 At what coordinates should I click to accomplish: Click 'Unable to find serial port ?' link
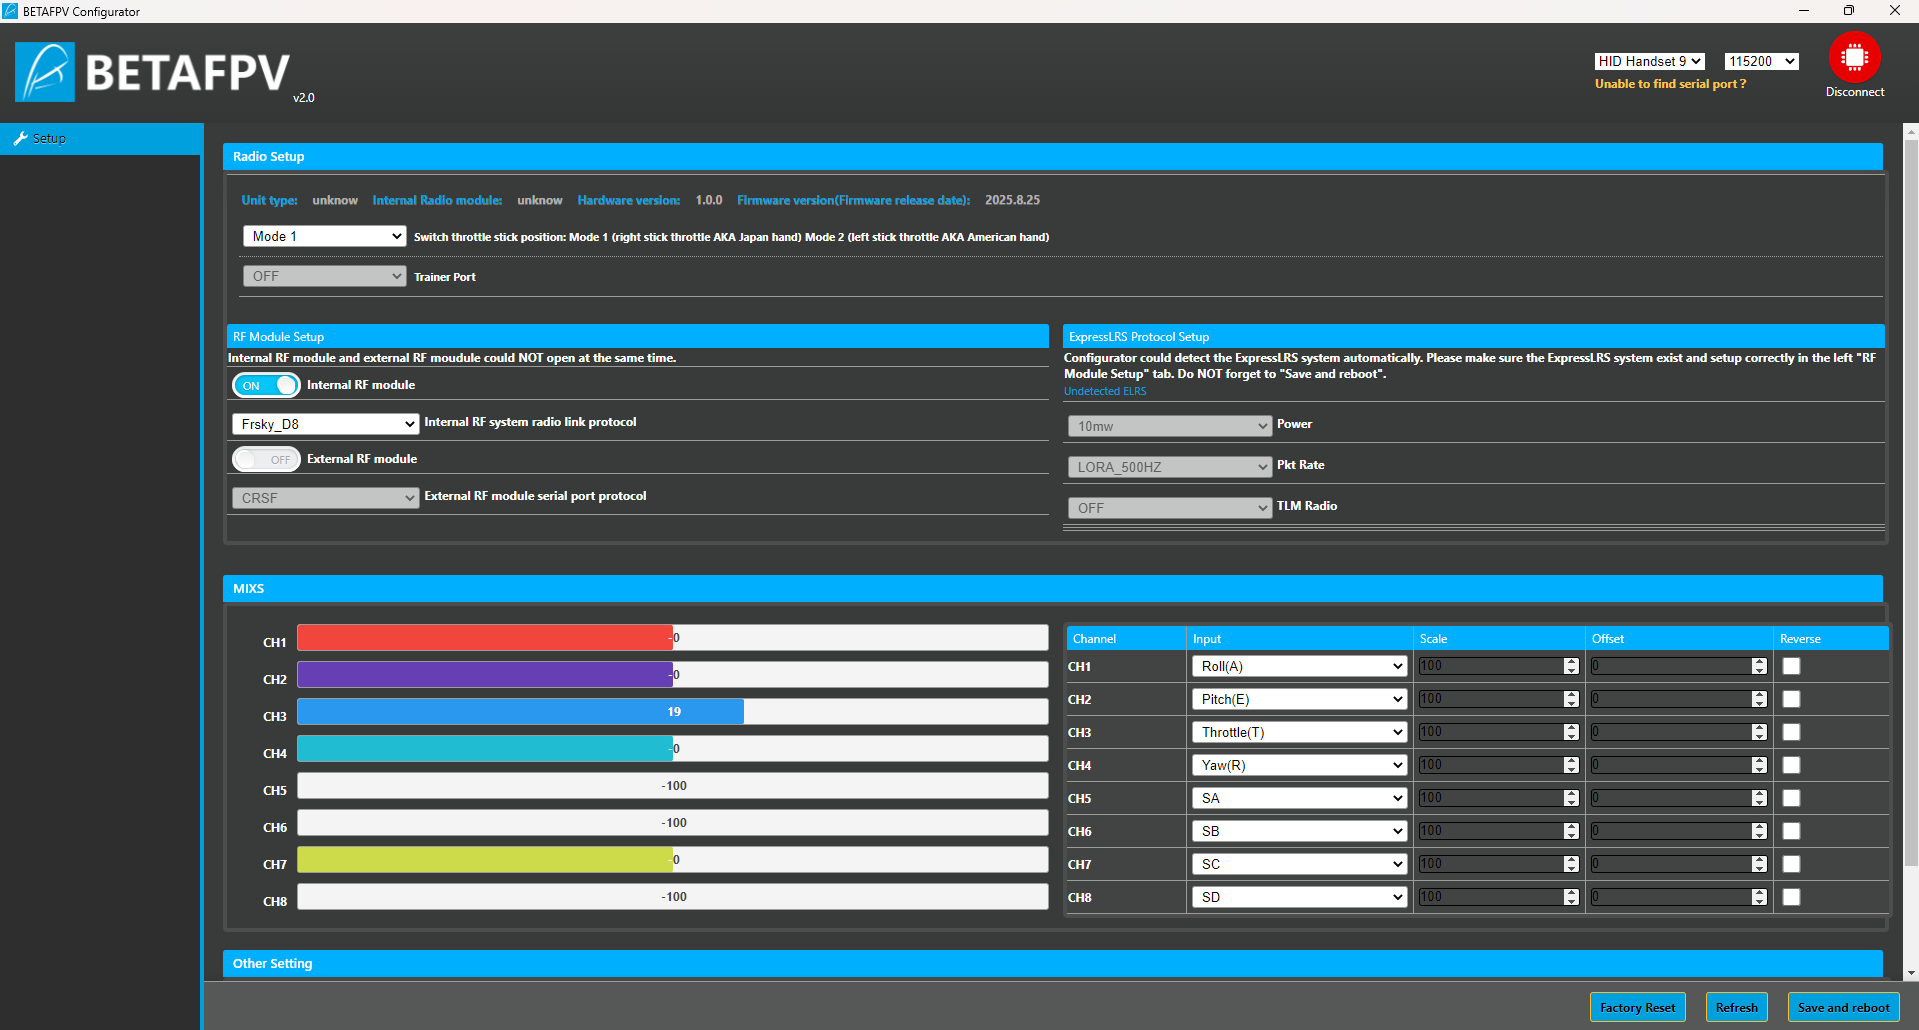[x=1671, y=84]
